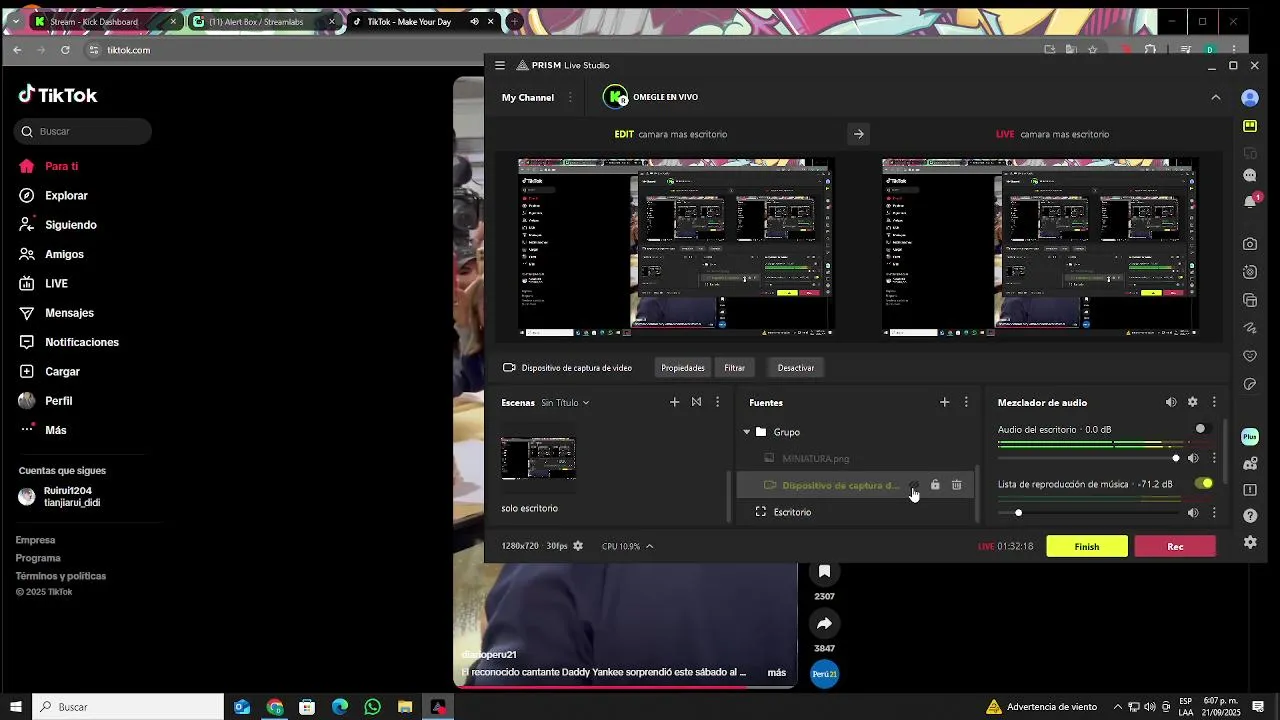Open WhatsApp from Windows taskbar

tap(373, 707)
